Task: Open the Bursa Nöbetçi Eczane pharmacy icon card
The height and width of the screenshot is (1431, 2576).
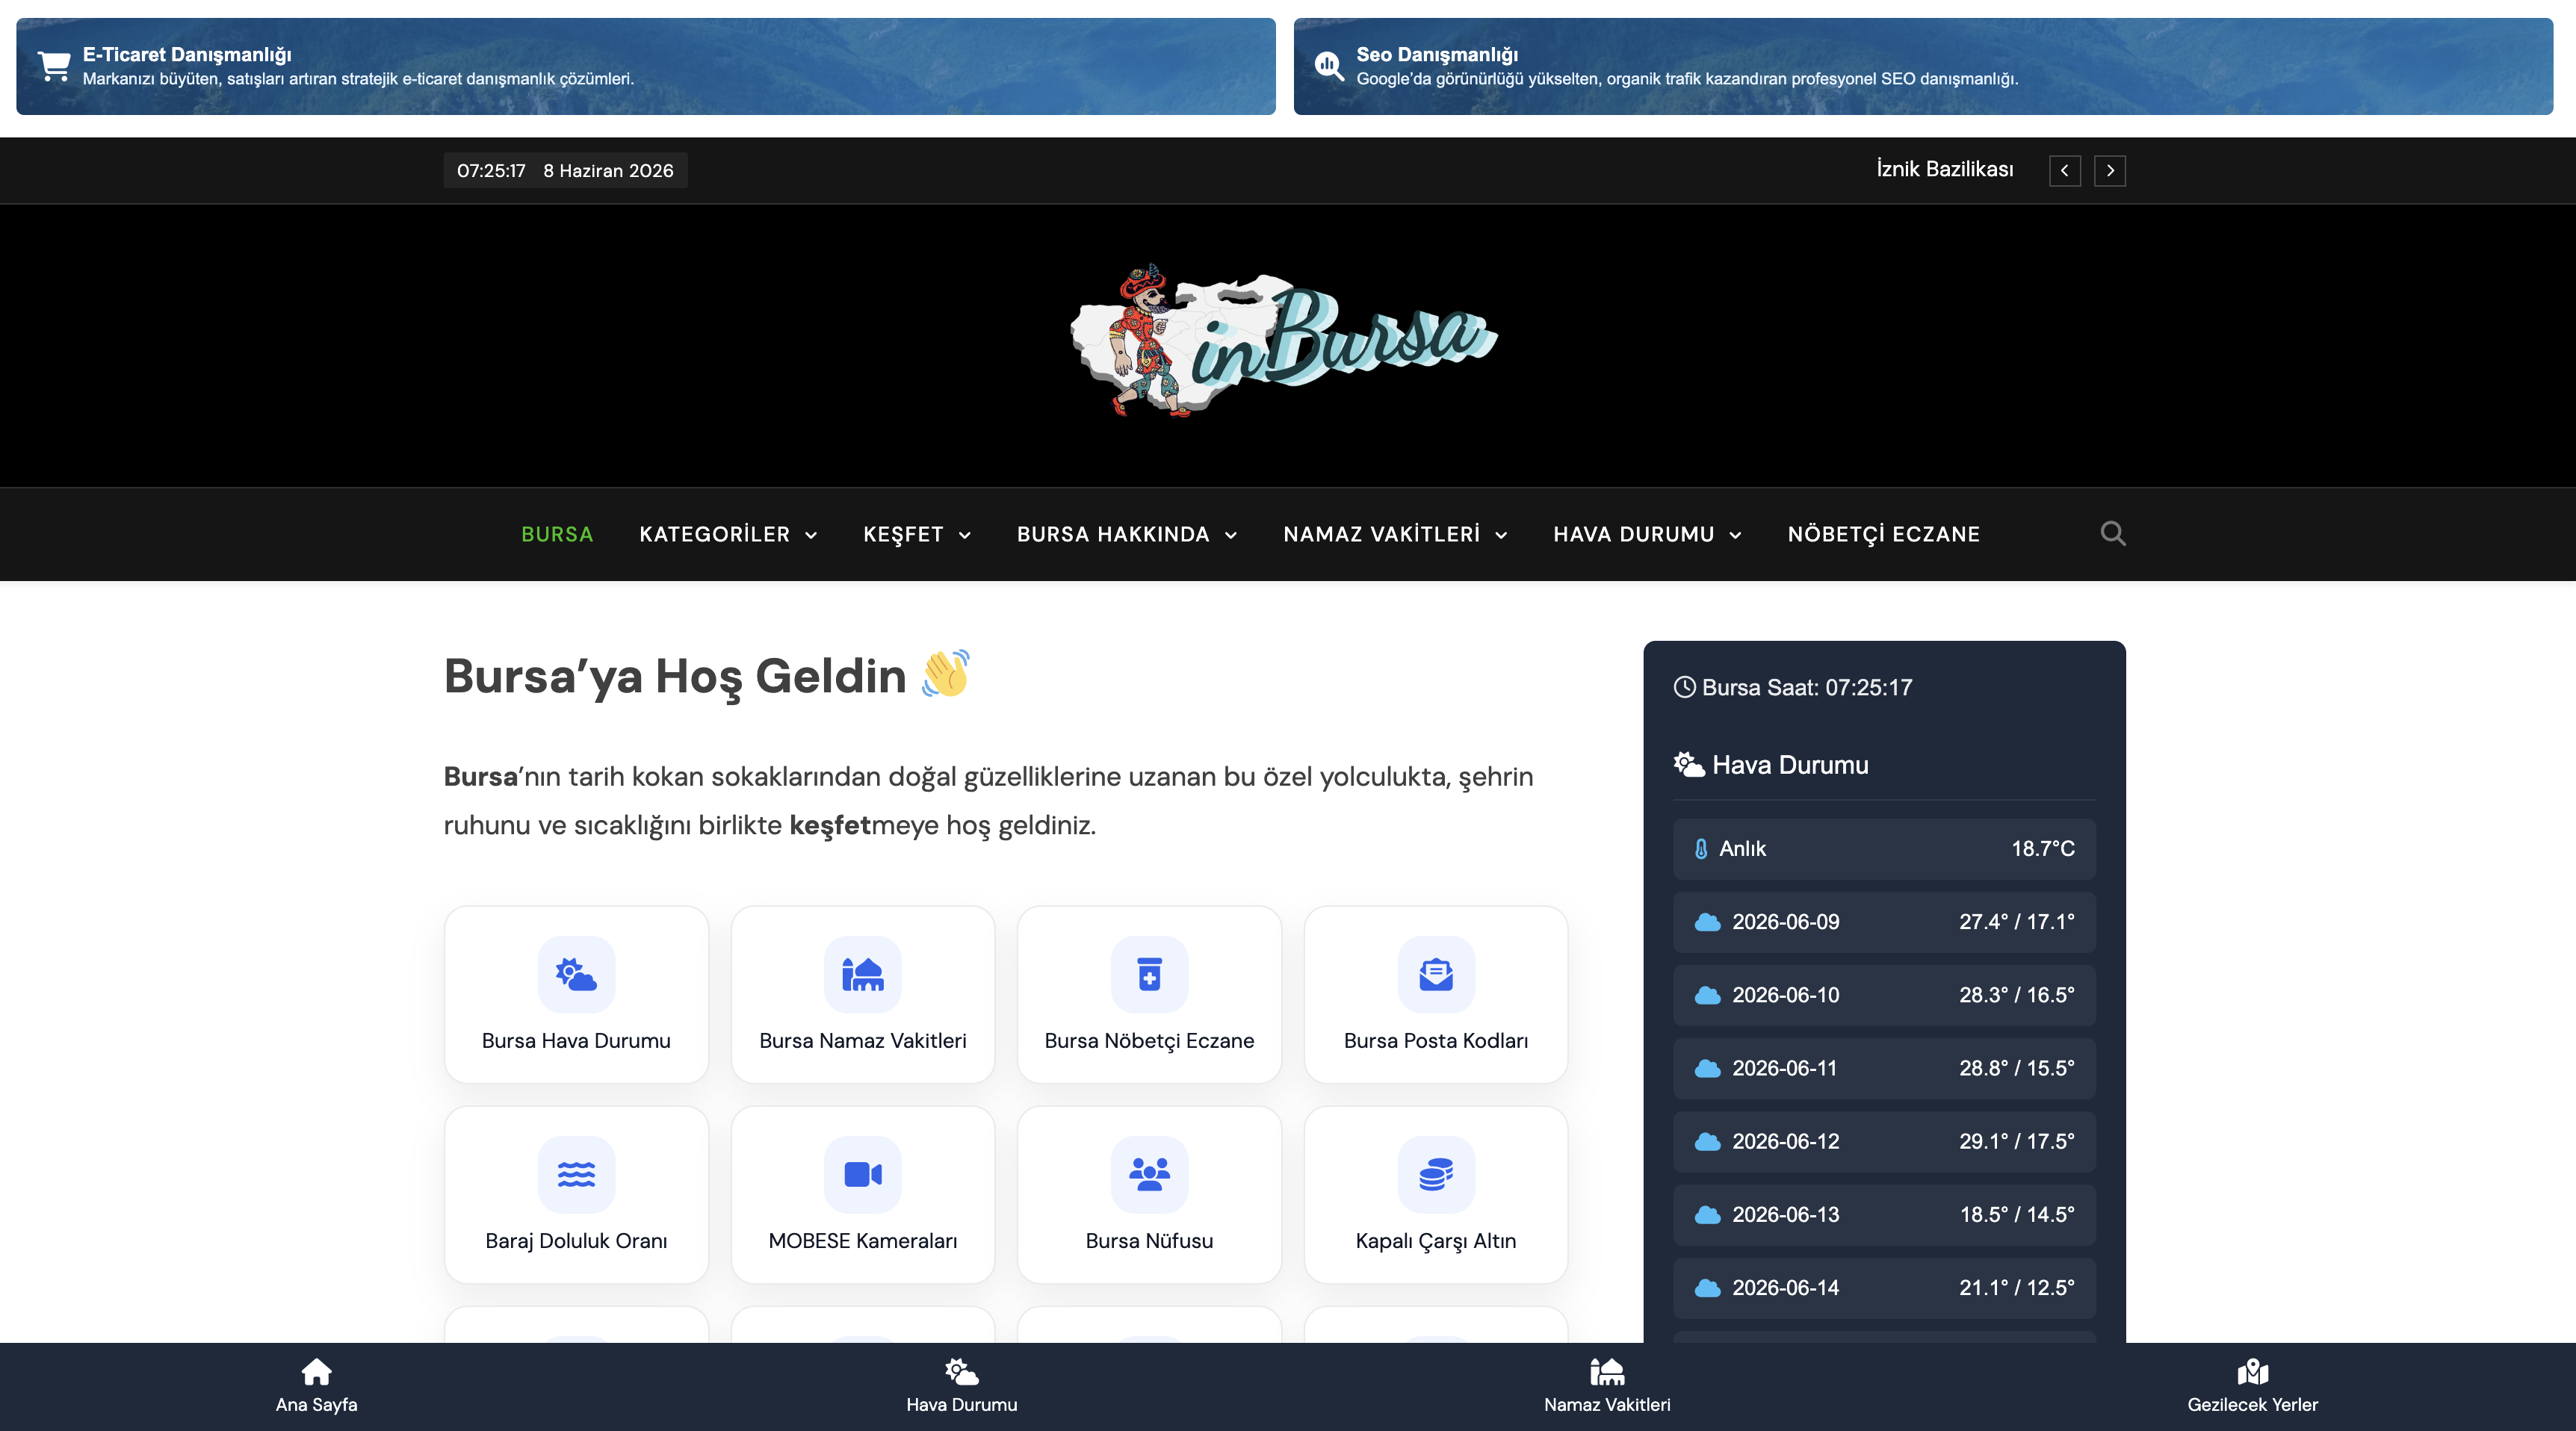Action: (x=1149, y=994)
